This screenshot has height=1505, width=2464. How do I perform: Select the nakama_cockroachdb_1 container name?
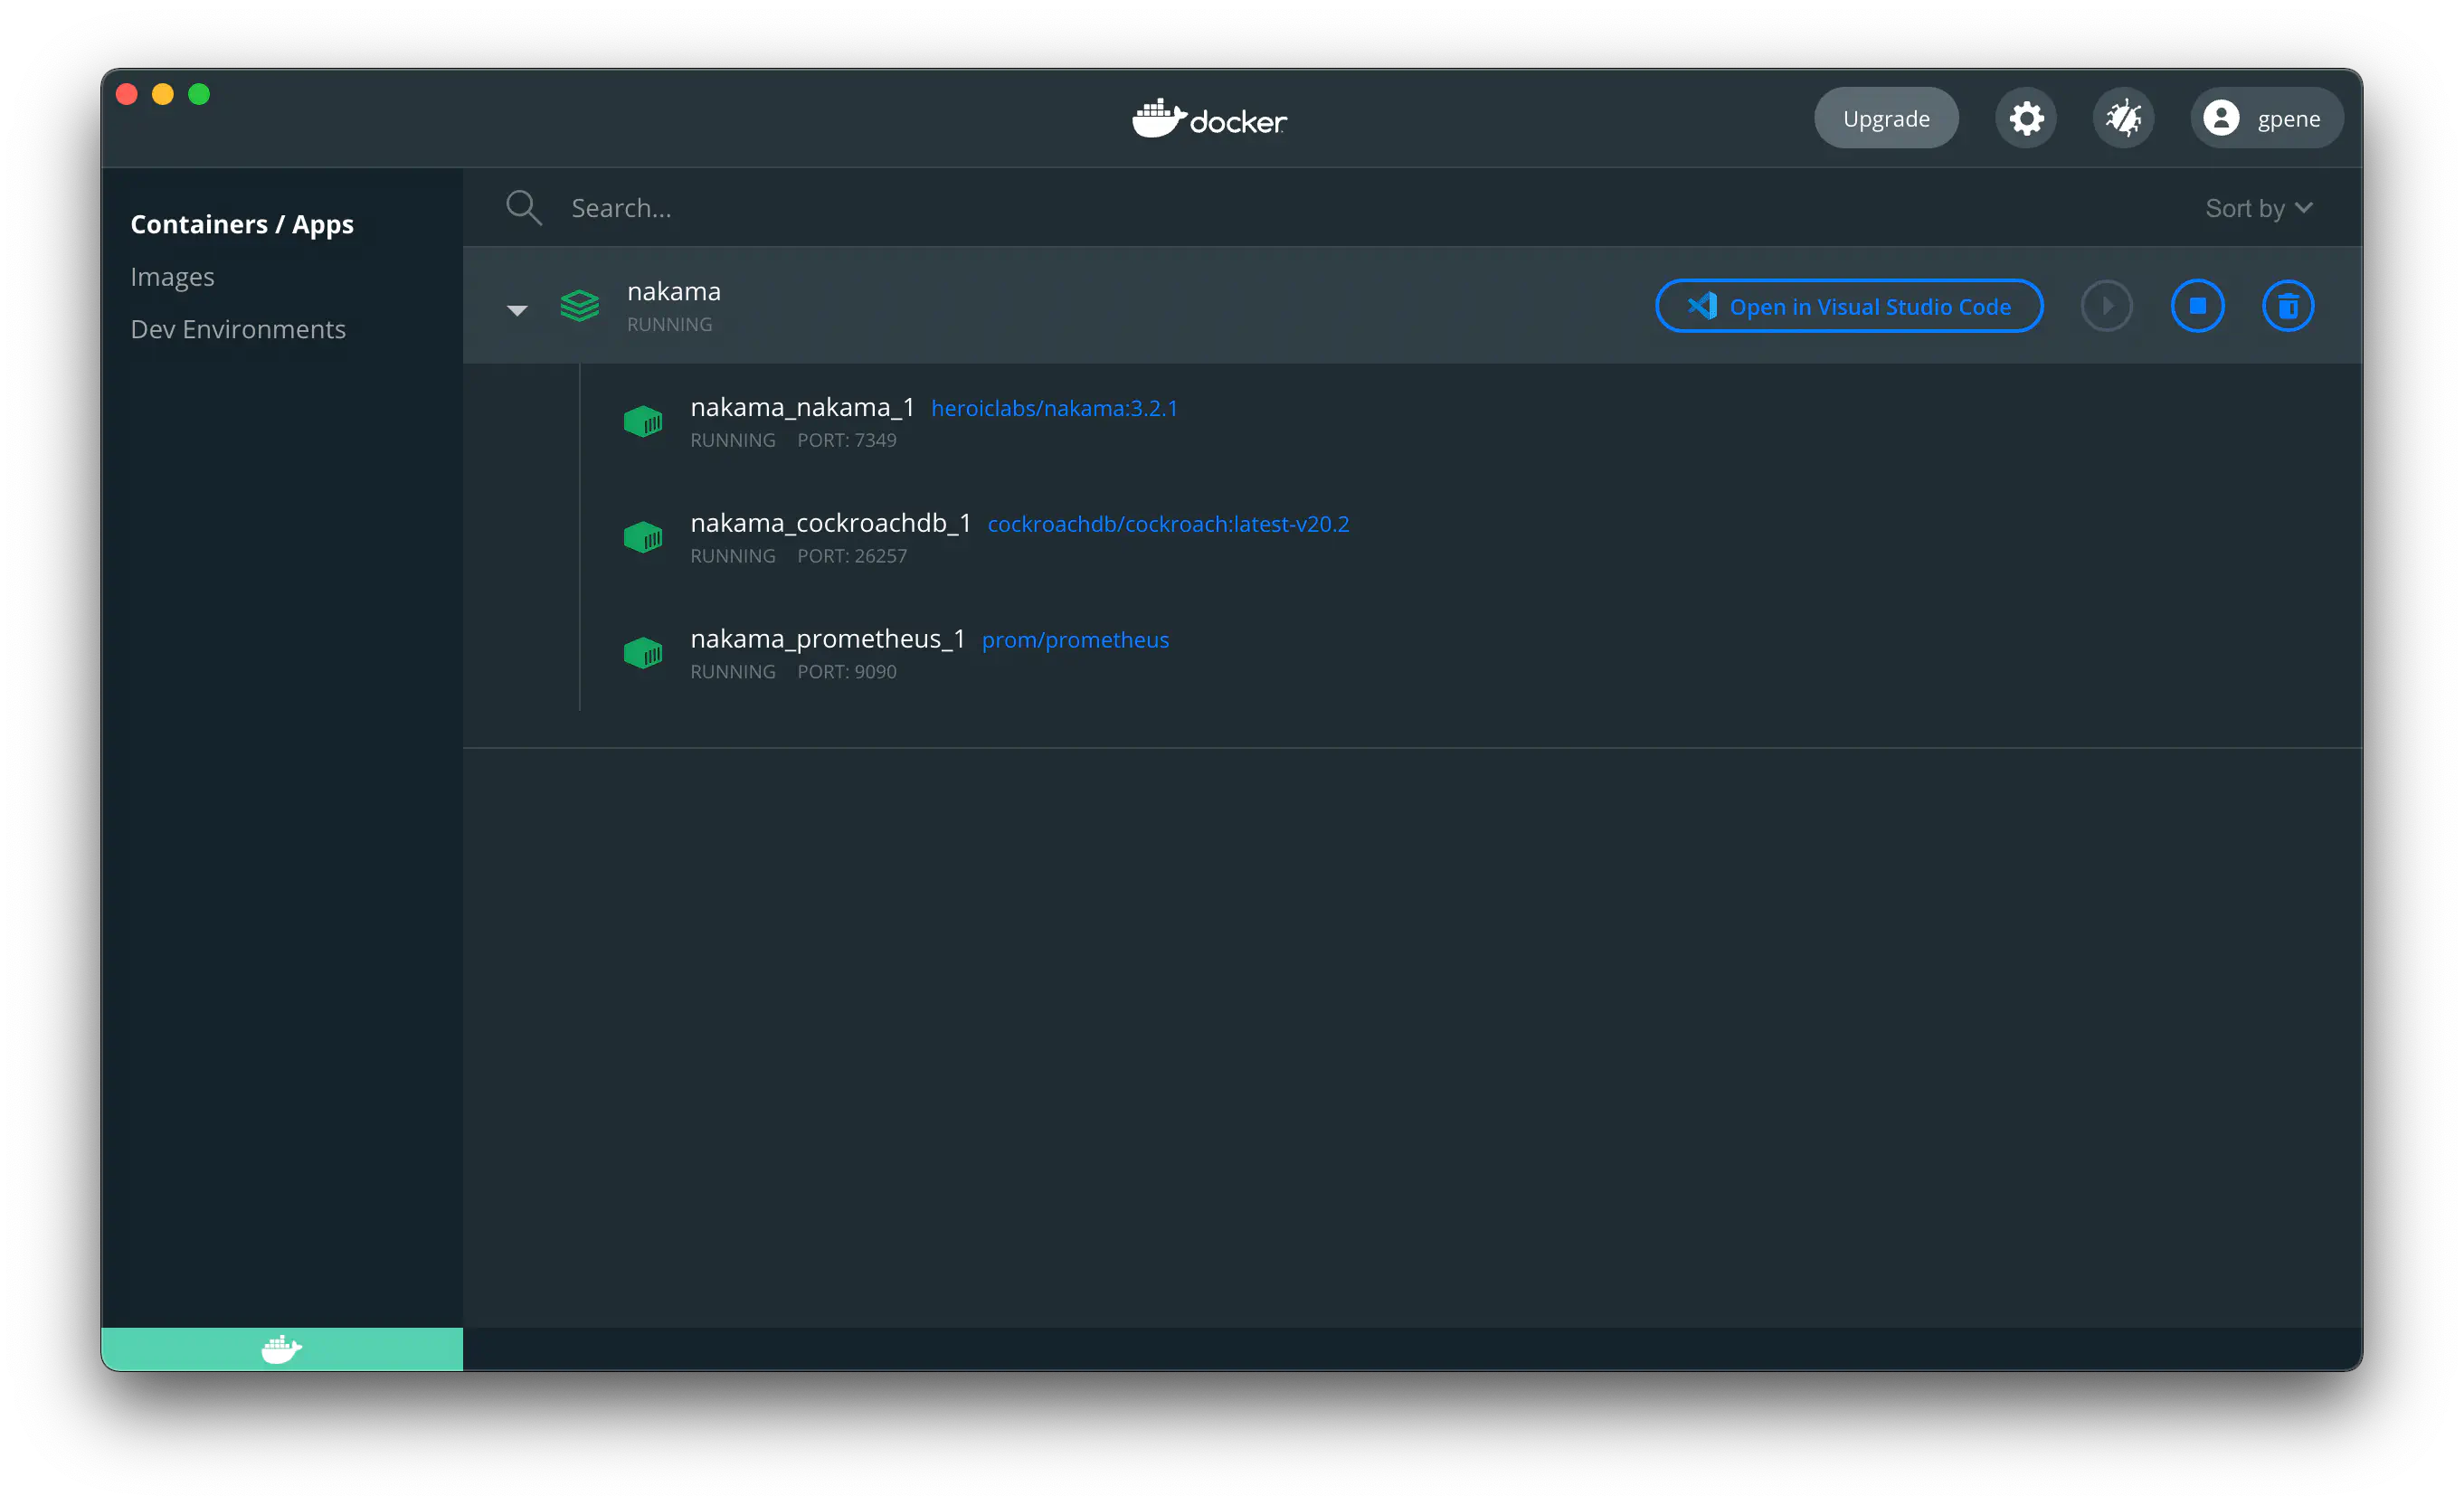[830, 523]
